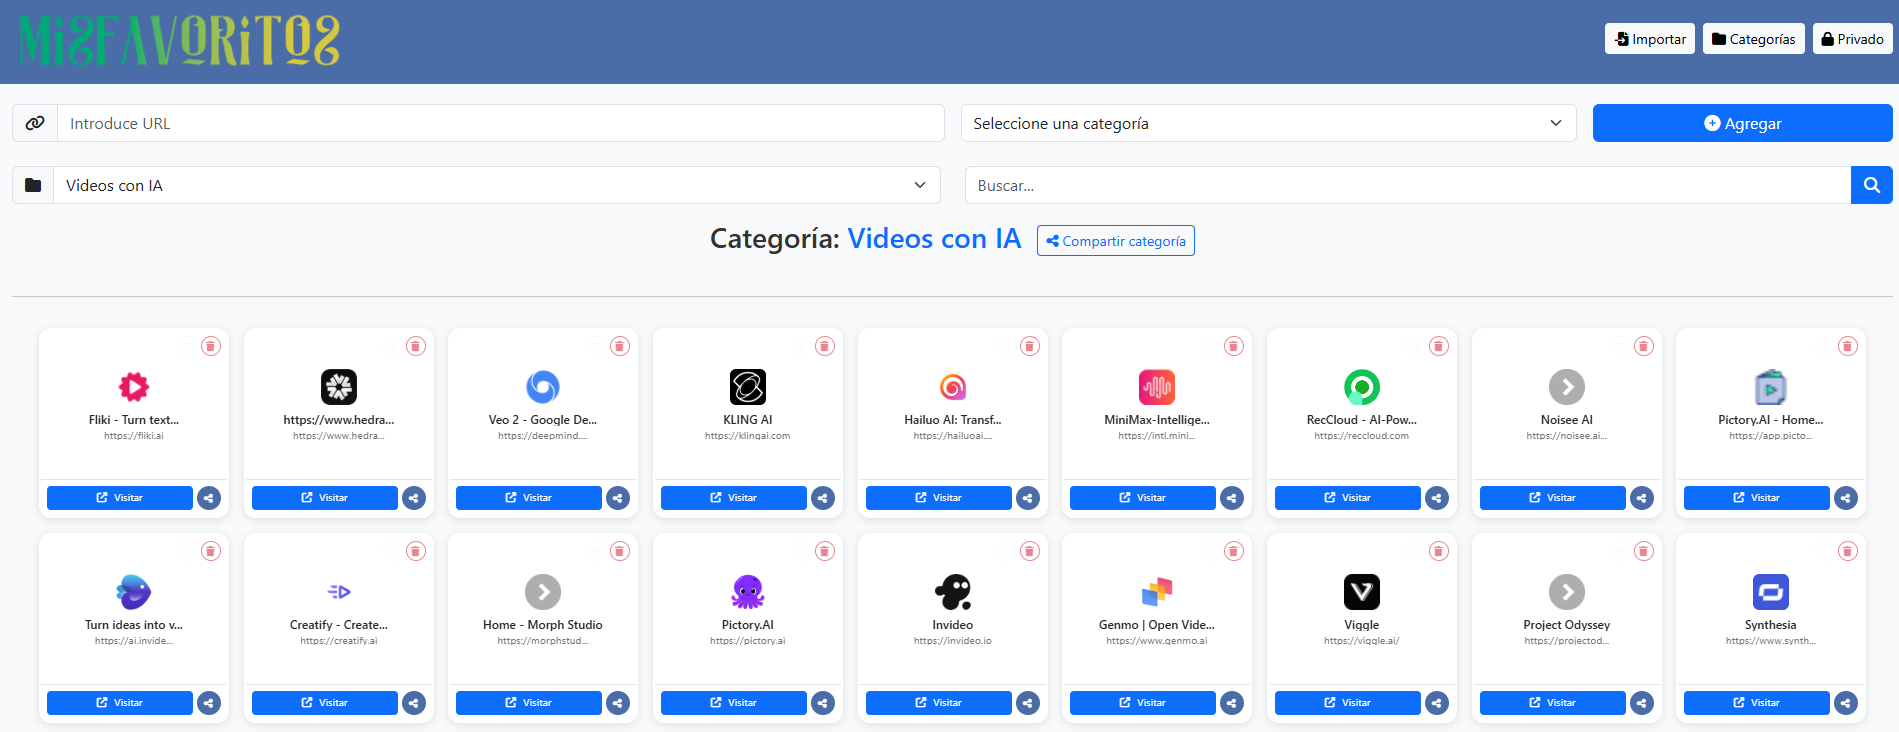Click the MiniMax thumbnail icon
Screen dimensions: 1899x732
click(1157, 387)
